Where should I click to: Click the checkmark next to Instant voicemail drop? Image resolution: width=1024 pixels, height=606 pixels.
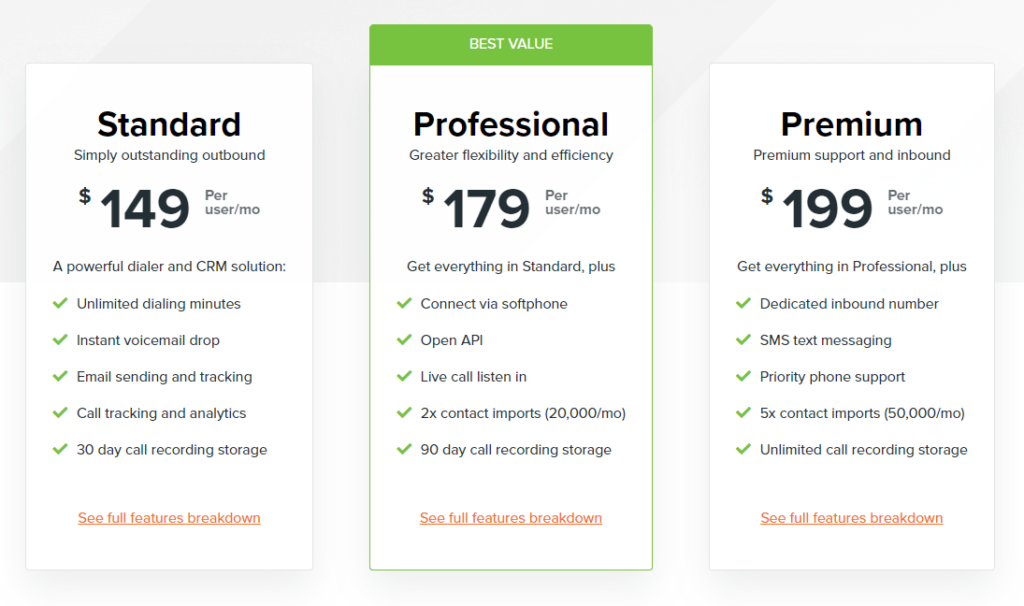(60, 340)
